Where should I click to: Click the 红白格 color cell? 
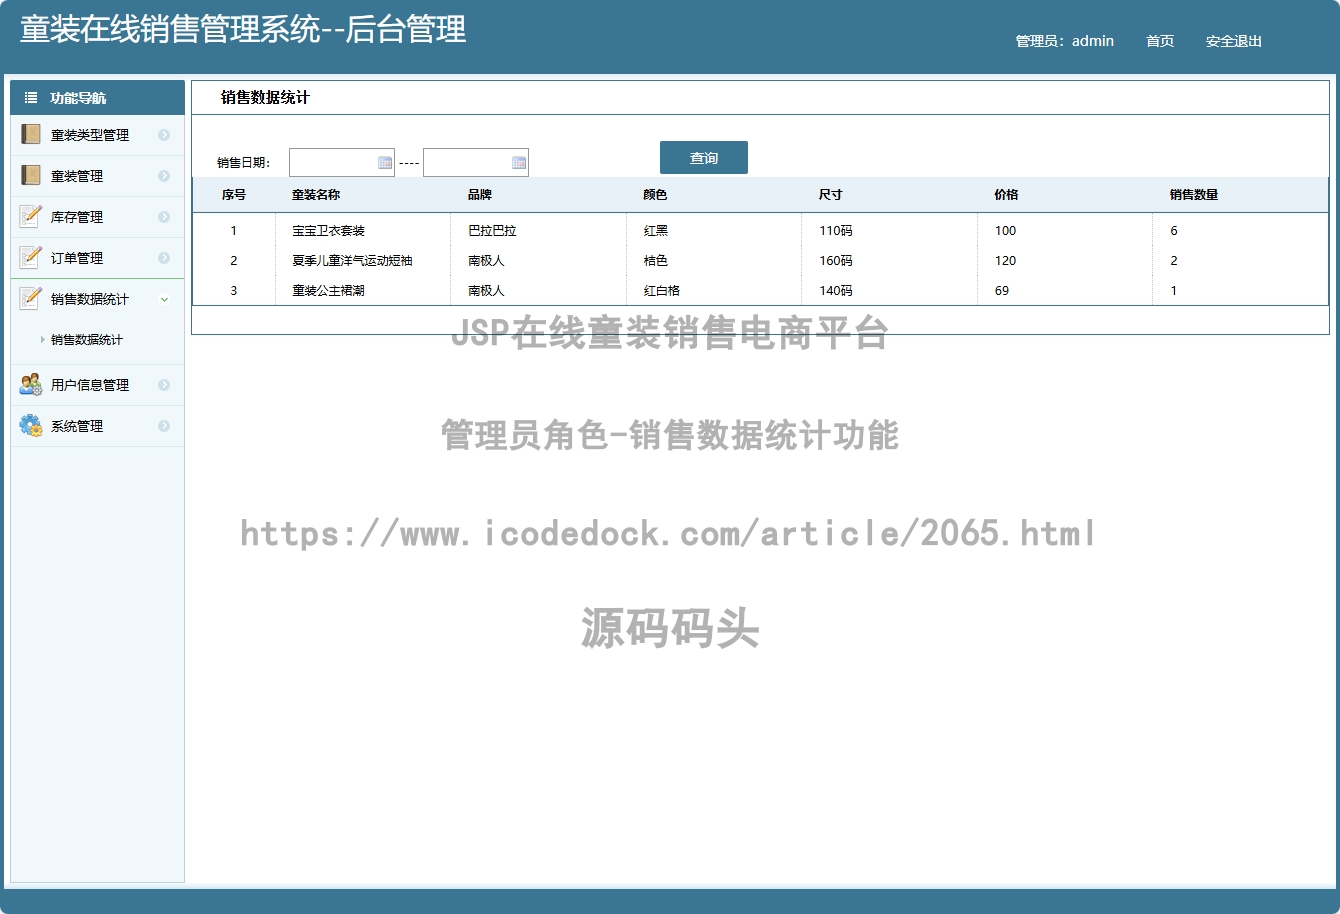(662, 291)
